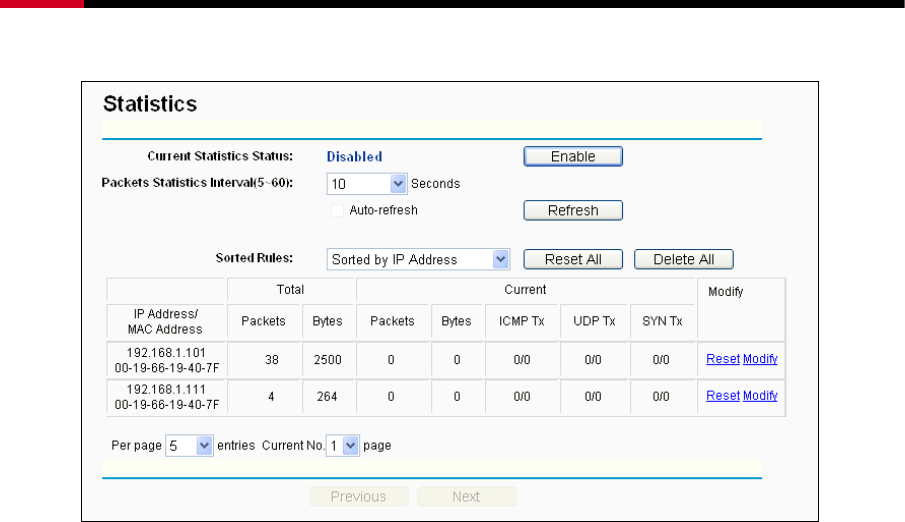This screenshot has width=905, height=522.
Task: Open the Current No. page dropdown
Action: pyautogui.click(x=342, y=446)
